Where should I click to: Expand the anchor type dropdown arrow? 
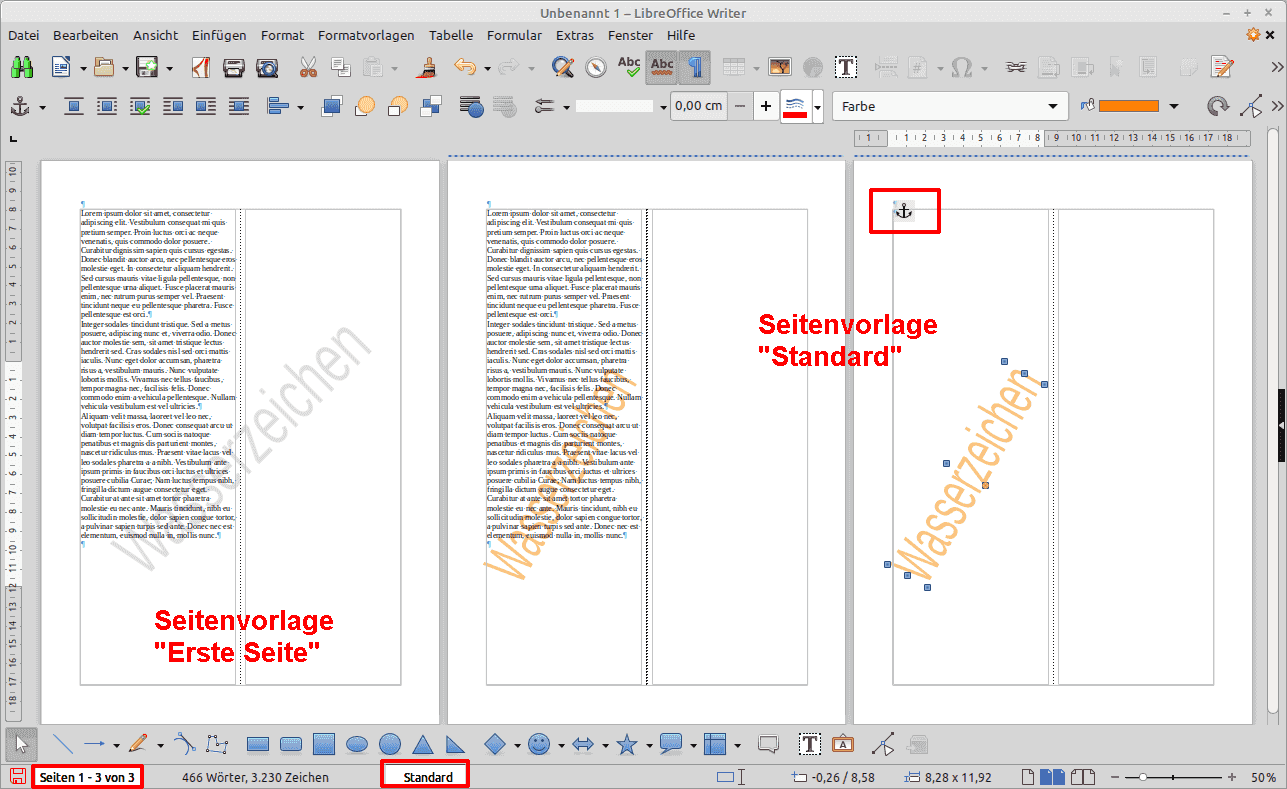[42, 106]
